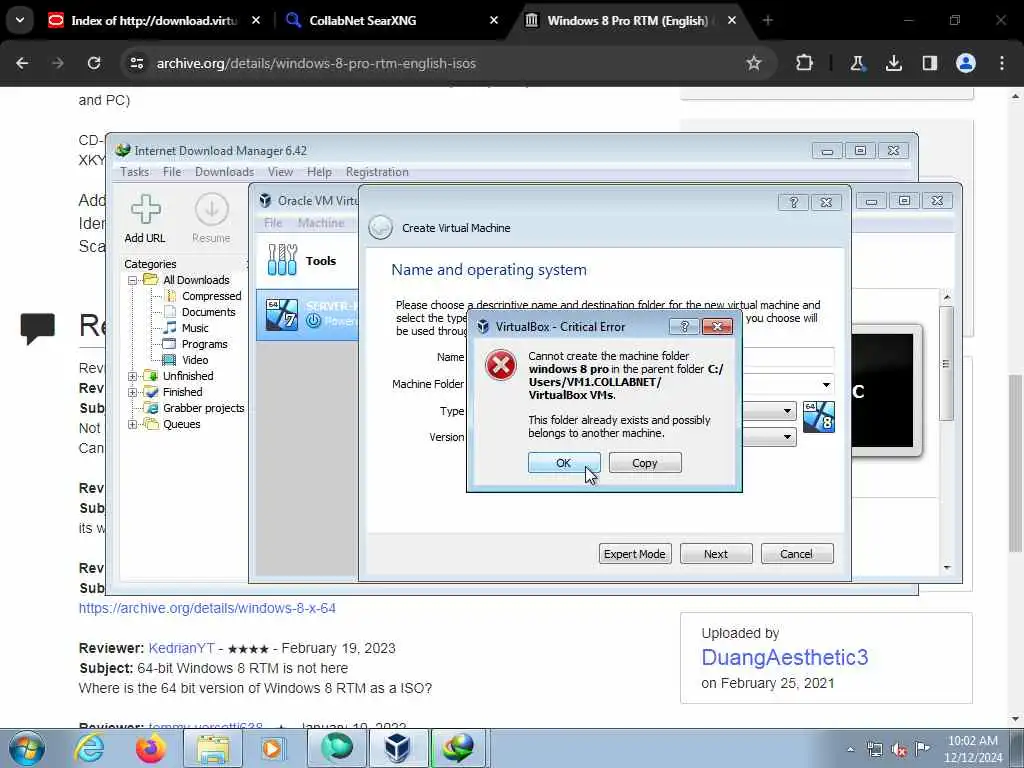
Task: Open Chrome Labs flask icon
Action: [x=857, y=63]
